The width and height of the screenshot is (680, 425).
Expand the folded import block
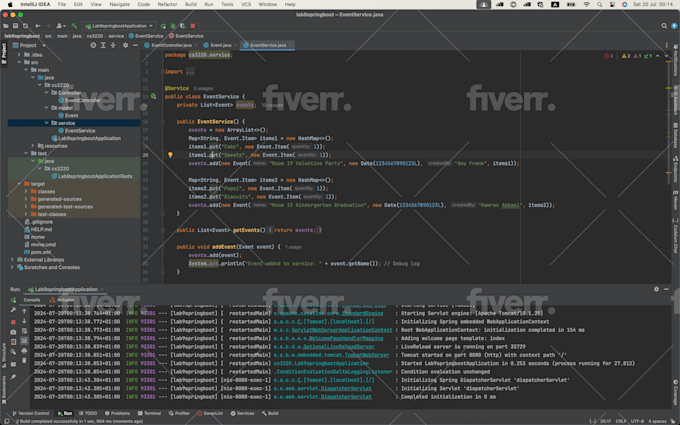[x=190, y=72]
